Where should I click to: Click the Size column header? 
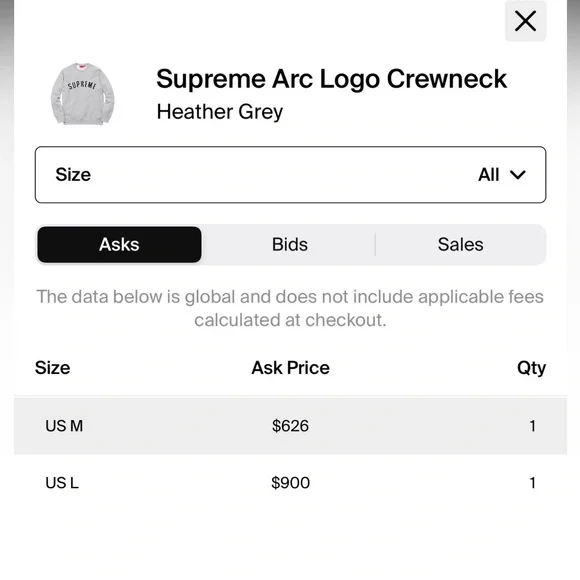click(x=53, y=368)
